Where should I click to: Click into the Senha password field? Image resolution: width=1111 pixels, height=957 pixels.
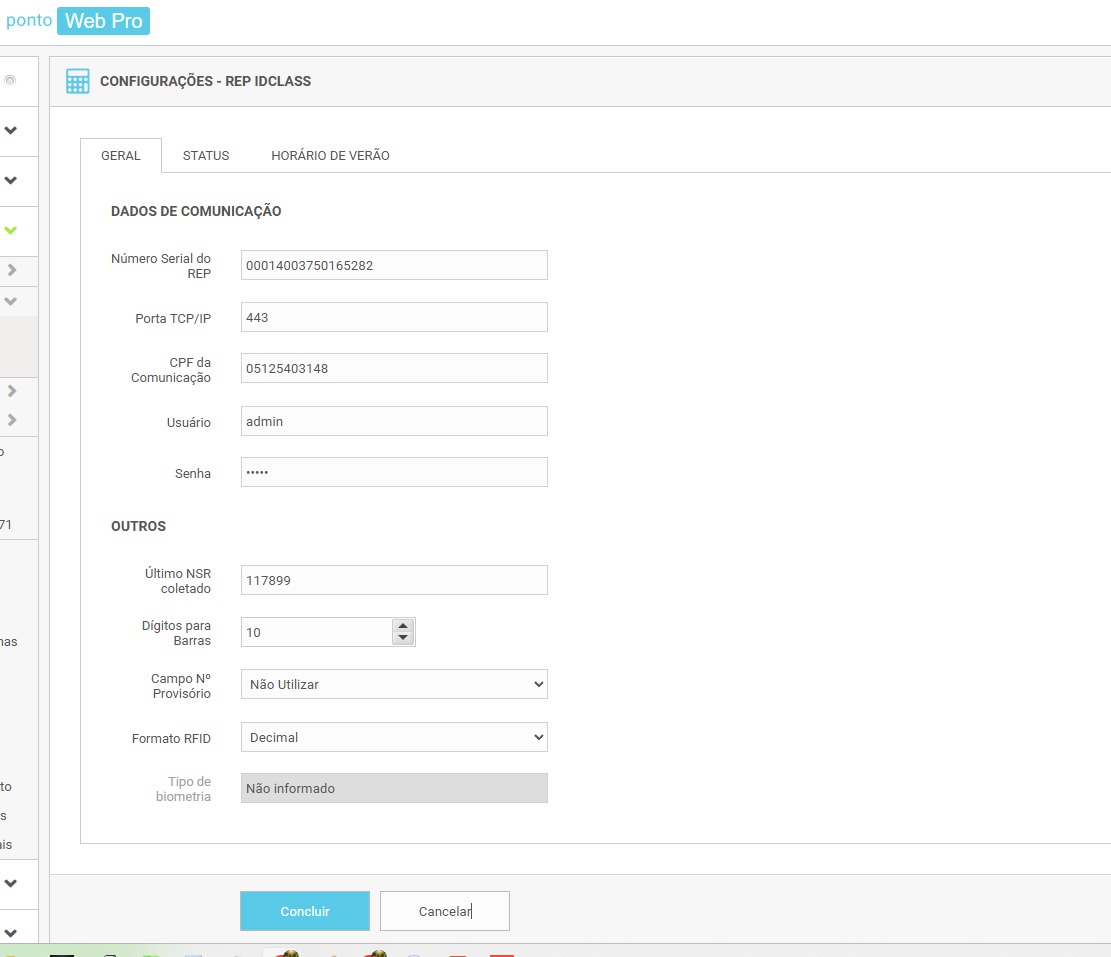click(394, 472)
